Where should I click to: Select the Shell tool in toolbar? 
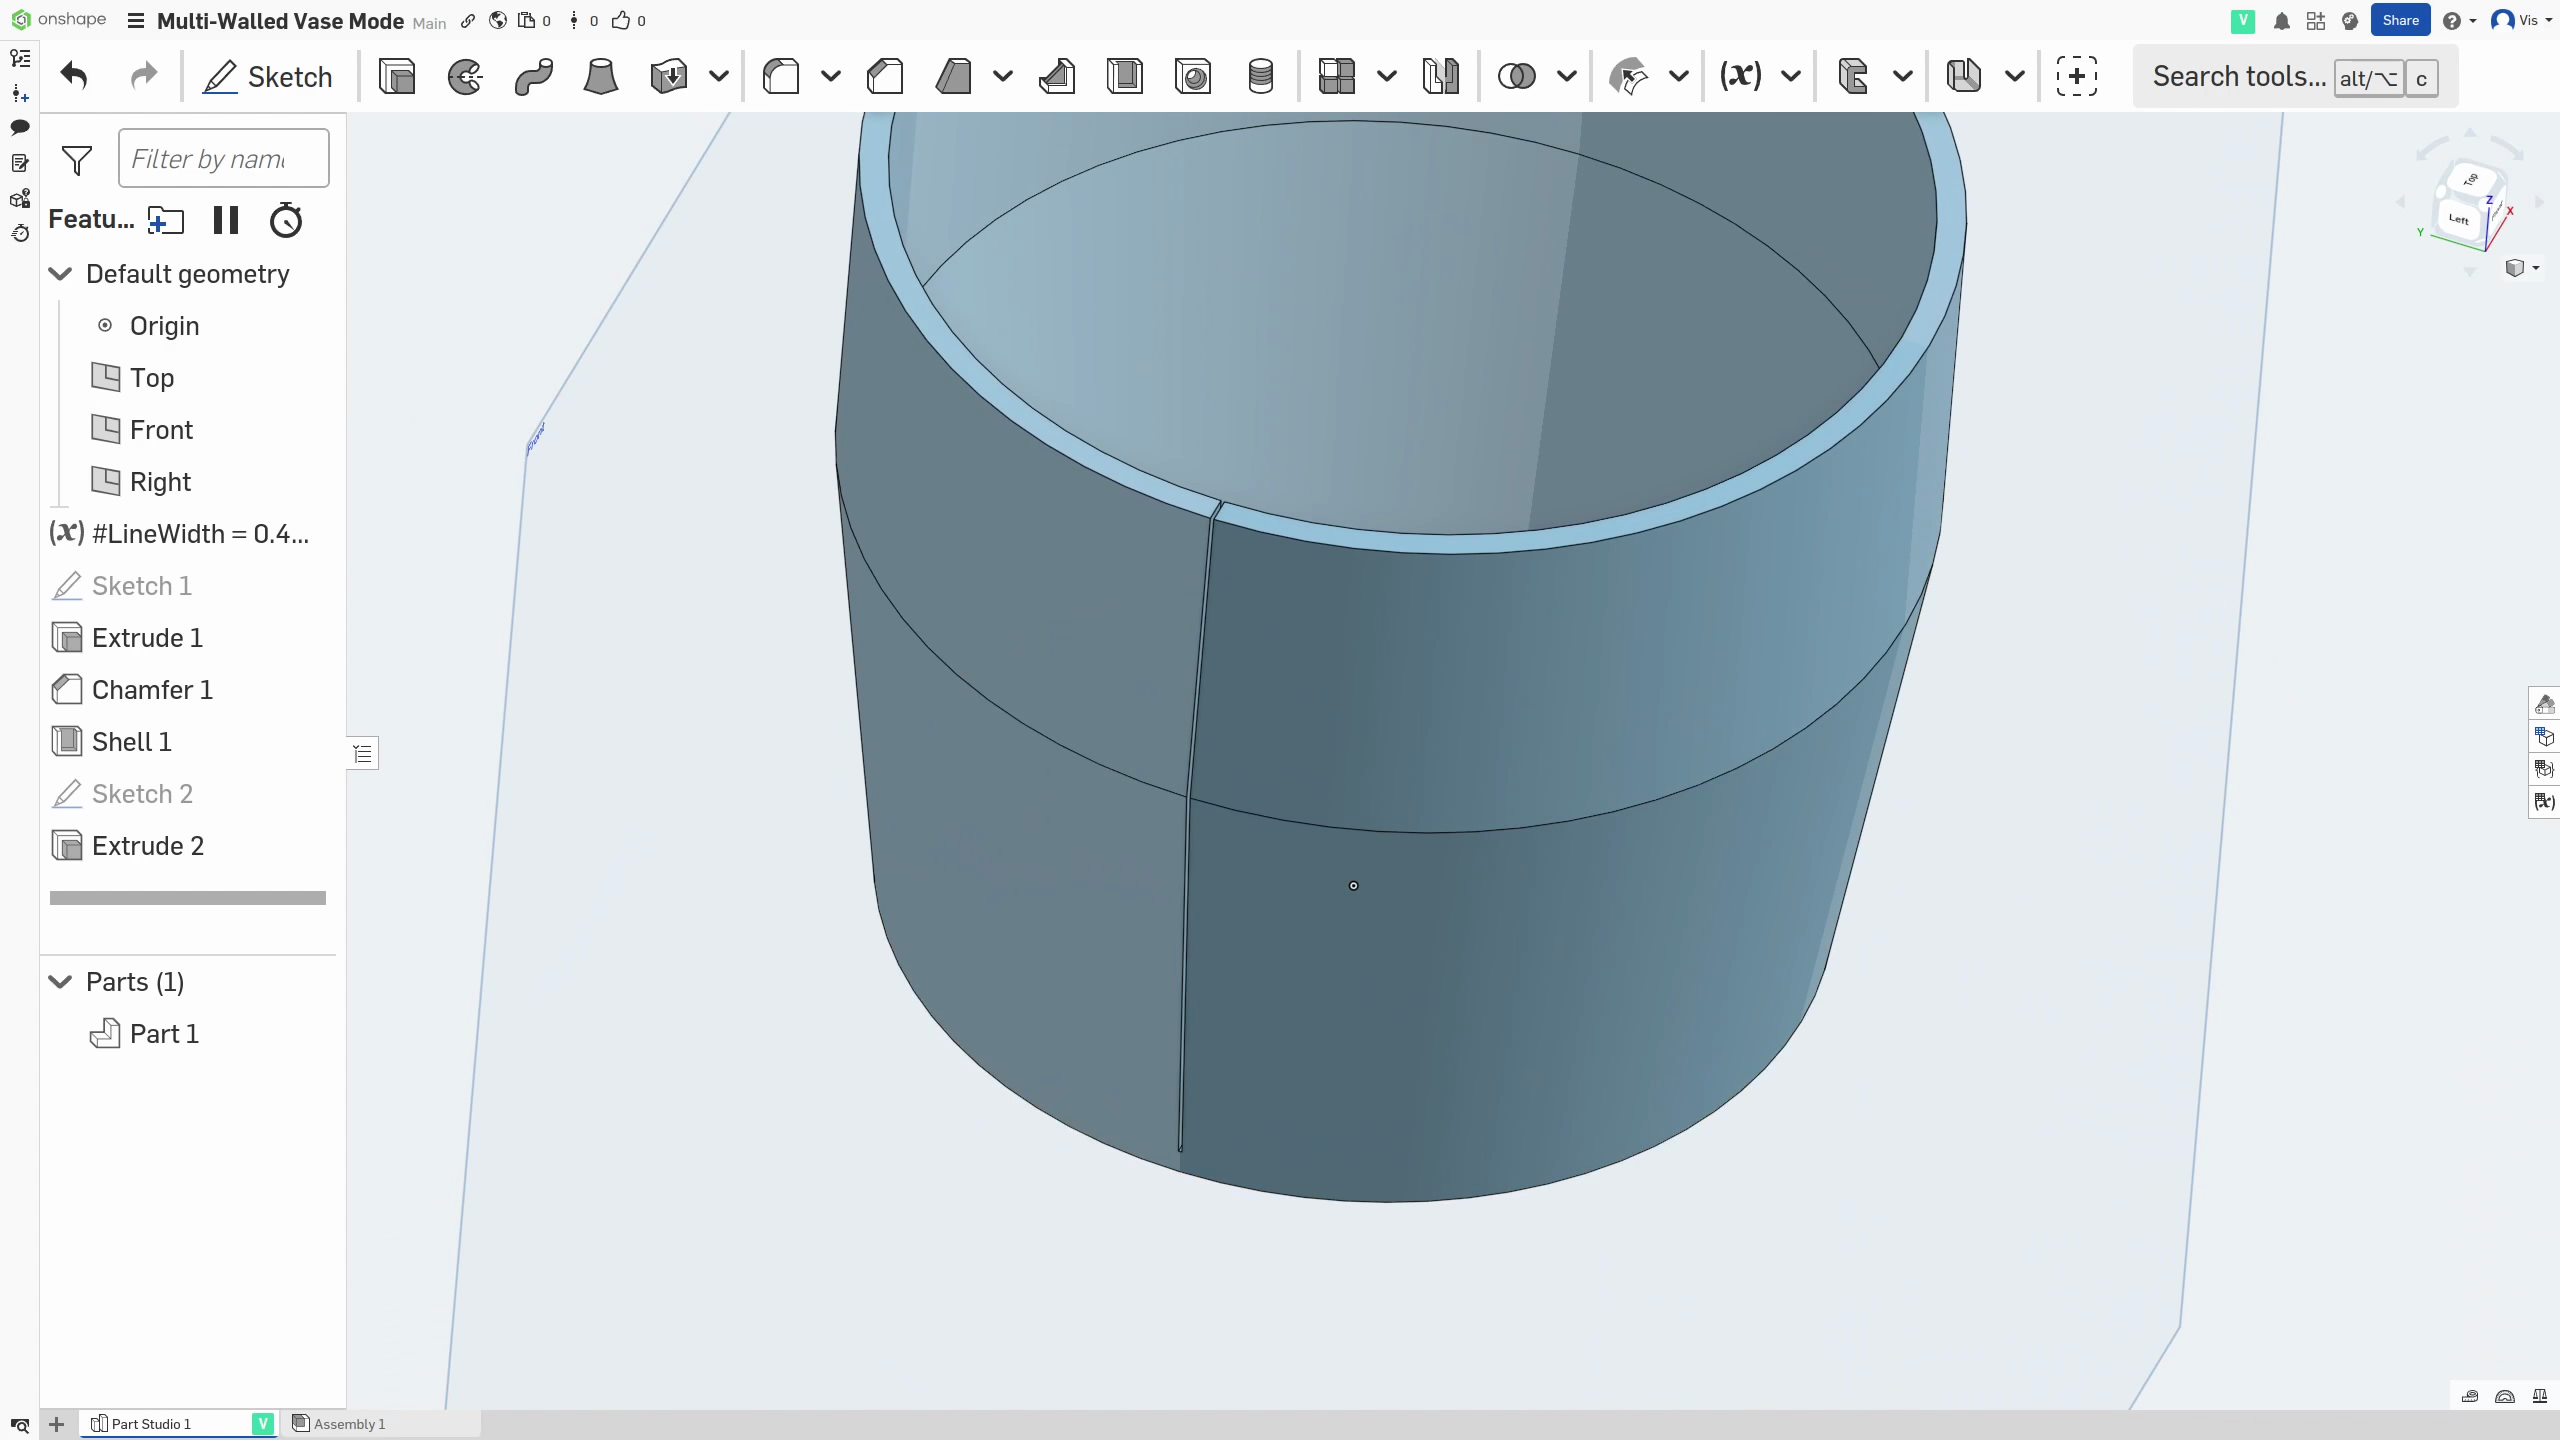point(1125,76)
